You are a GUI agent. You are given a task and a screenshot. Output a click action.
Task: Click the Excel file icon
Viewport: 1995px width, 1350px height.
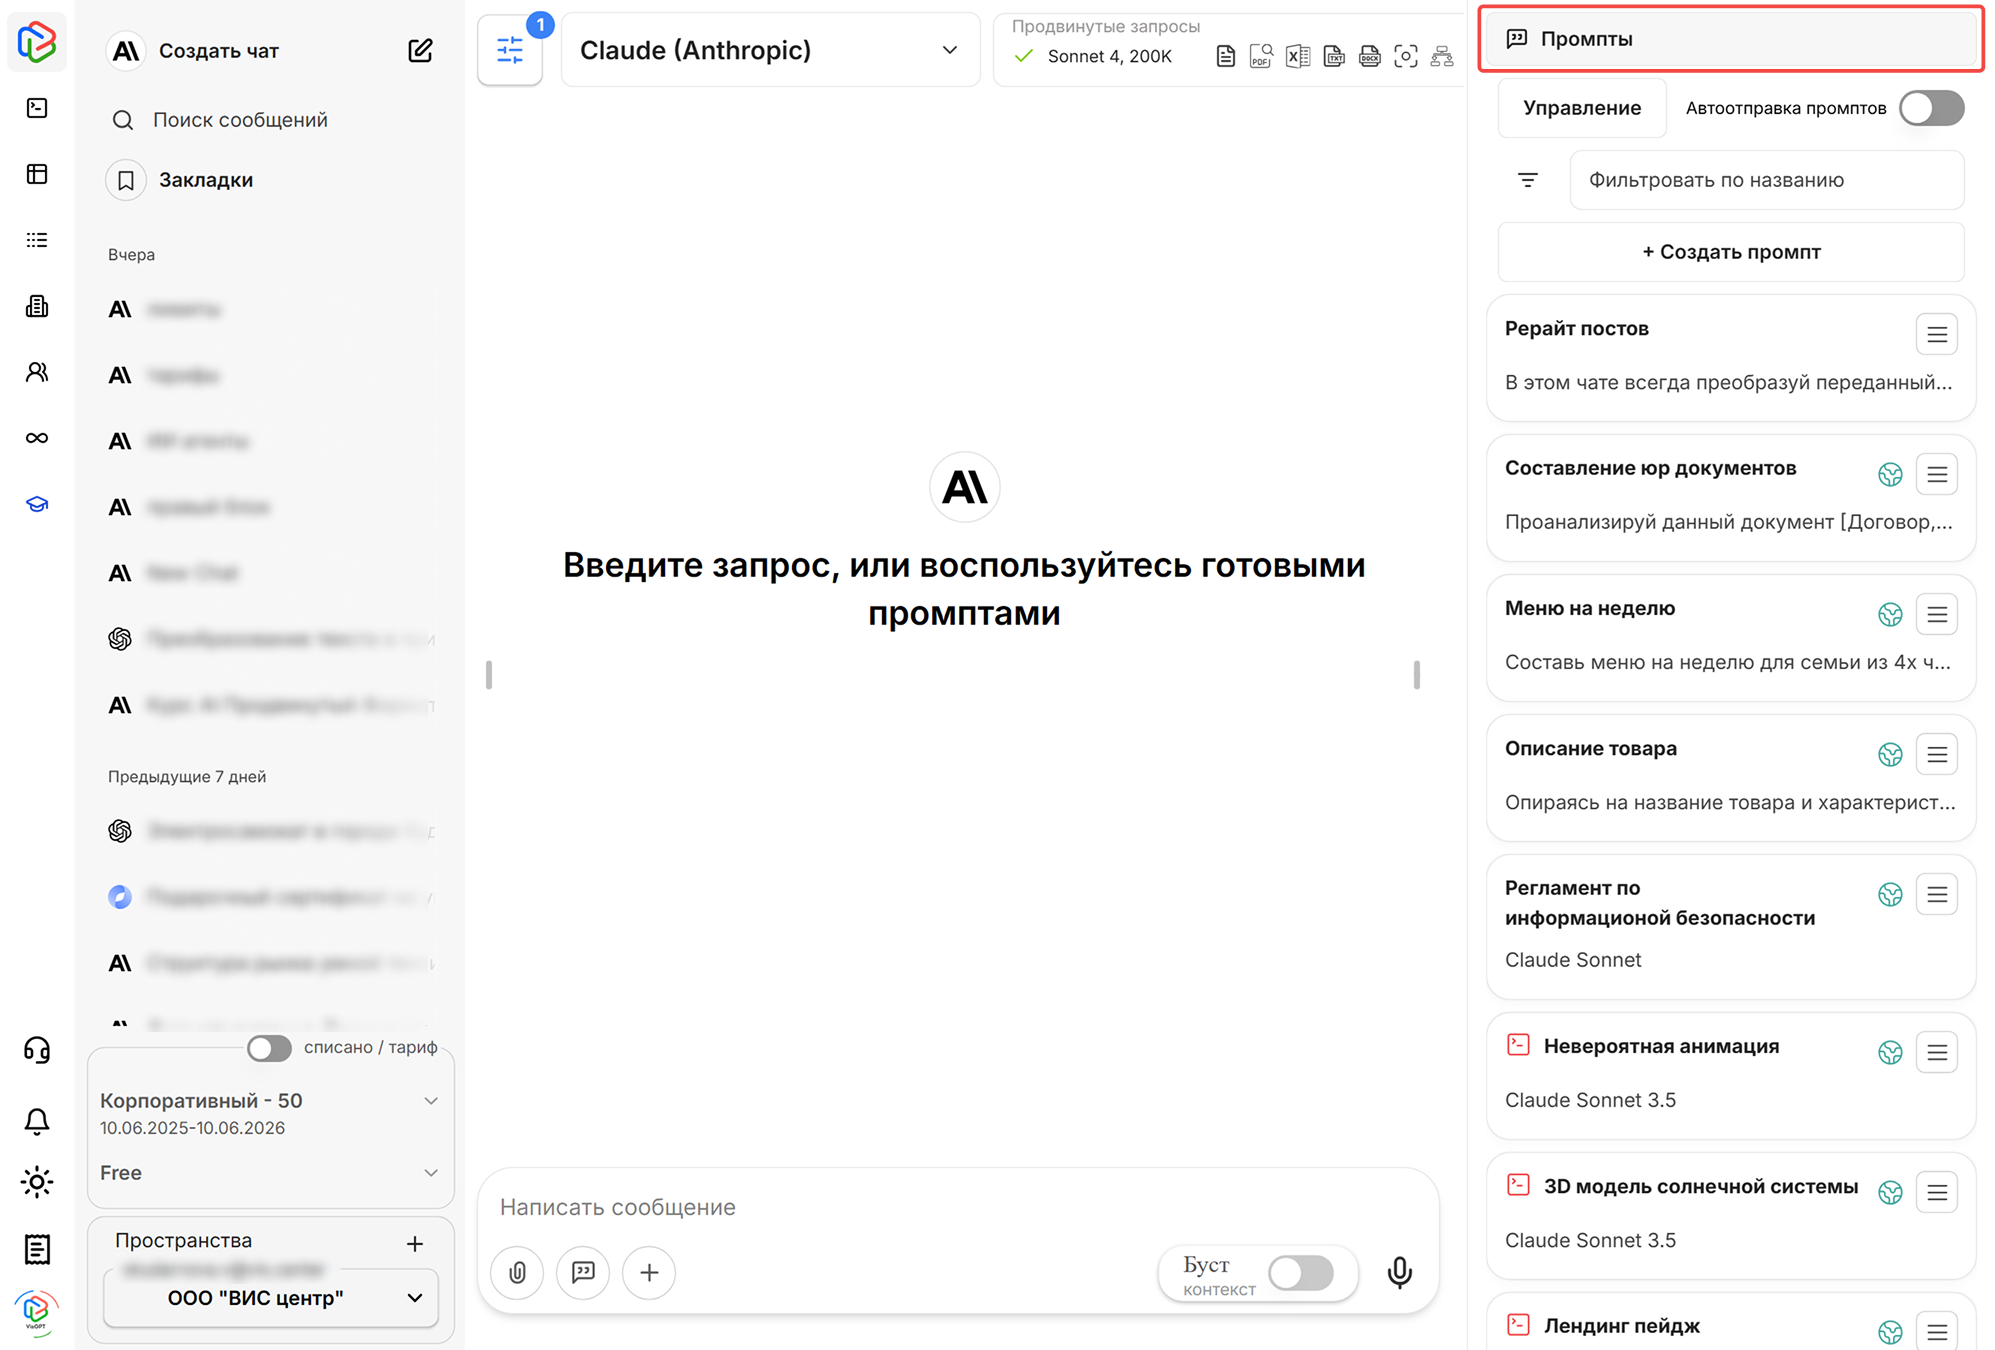click(1298, 56)
